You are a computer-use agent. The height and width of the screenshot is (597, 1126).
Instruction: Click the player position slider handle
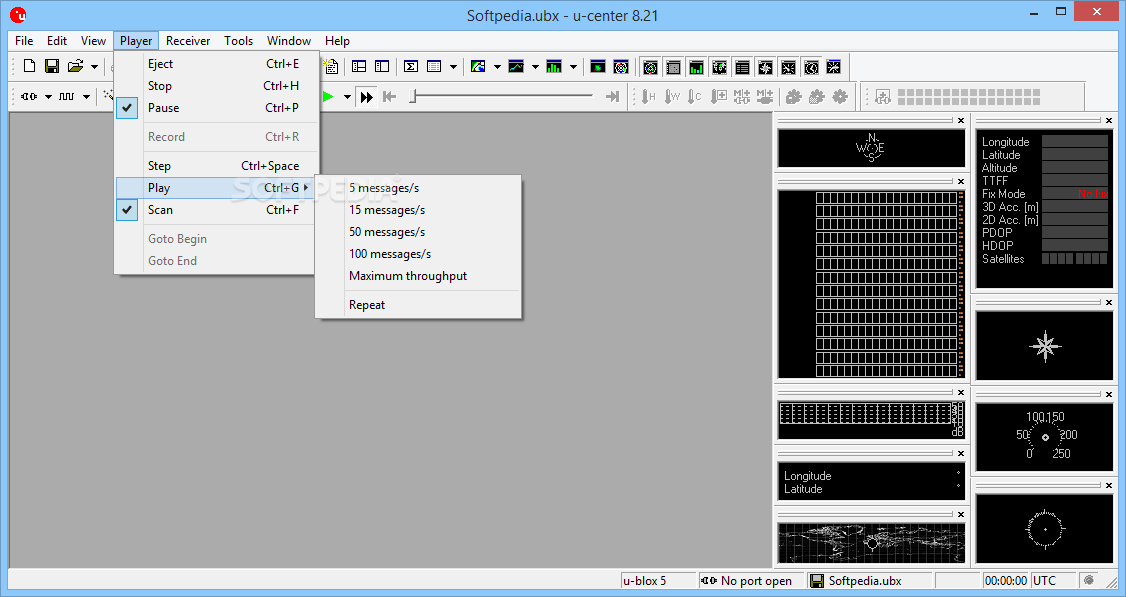(413, 96)
